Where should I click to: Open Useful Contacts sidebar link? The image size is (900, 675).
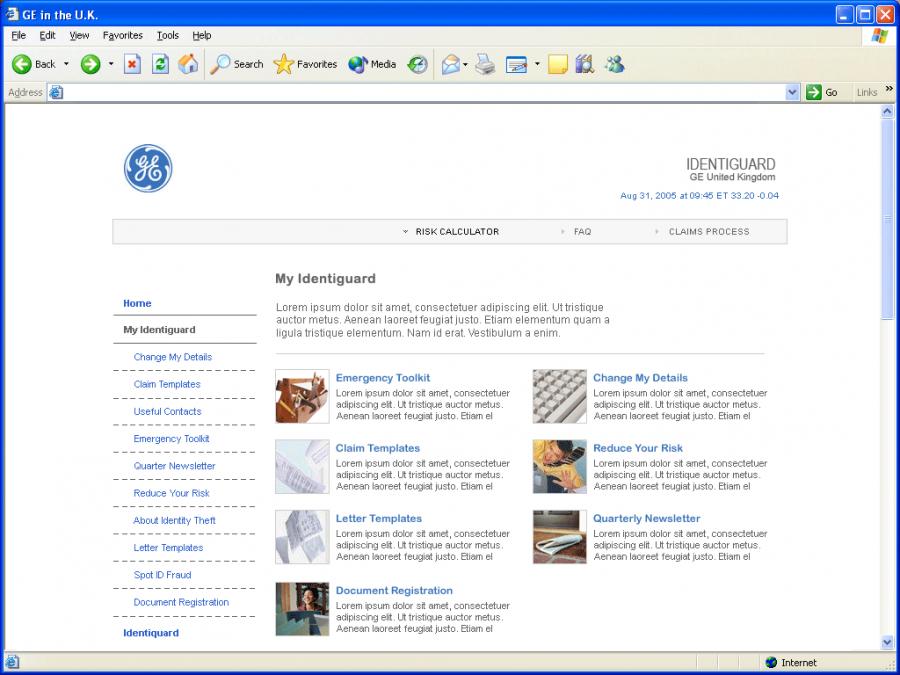(x=167, y=412)
